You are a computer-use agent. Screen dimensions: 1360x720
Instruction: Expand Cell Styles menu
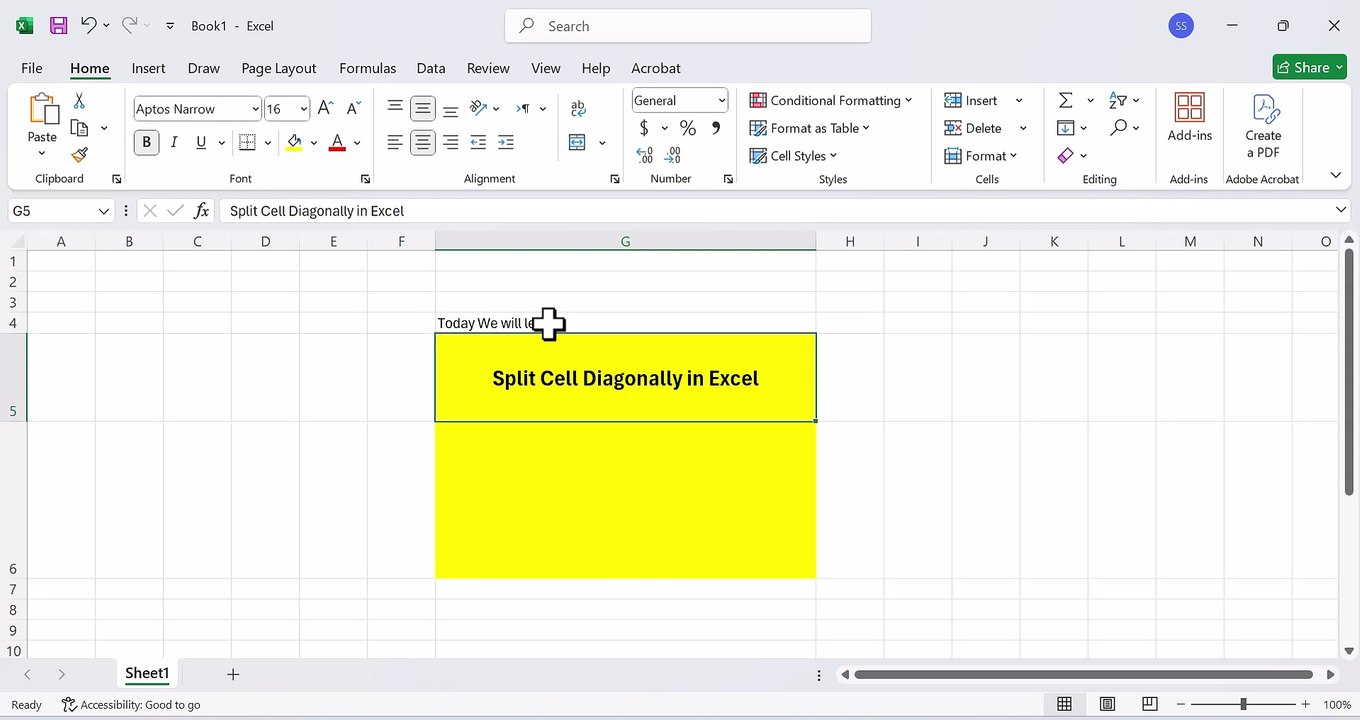click(794, 156)
